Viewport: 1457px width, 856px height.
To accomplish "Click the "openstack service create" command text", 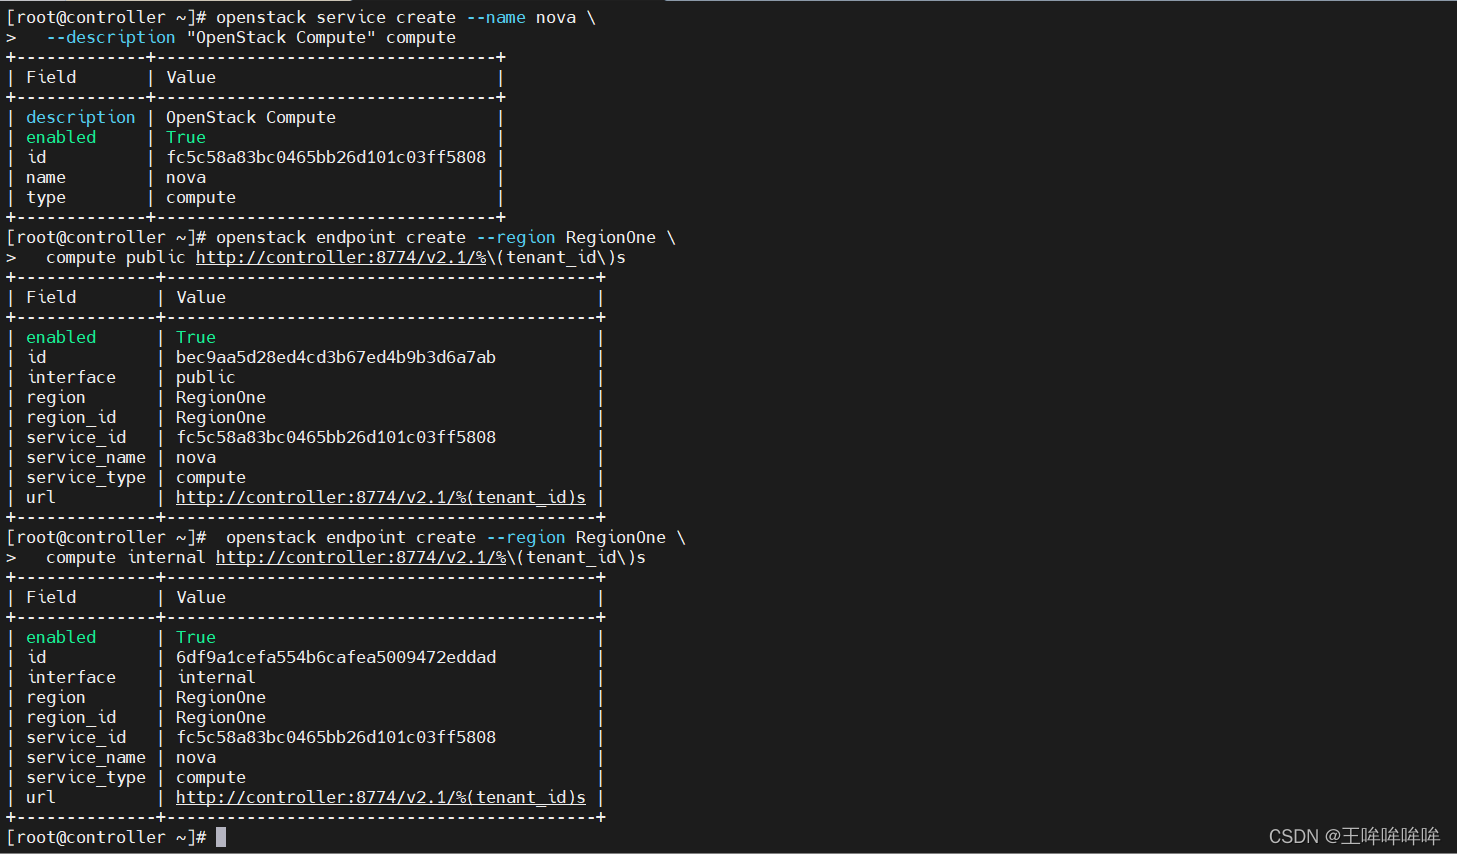I will click(336, 17).
